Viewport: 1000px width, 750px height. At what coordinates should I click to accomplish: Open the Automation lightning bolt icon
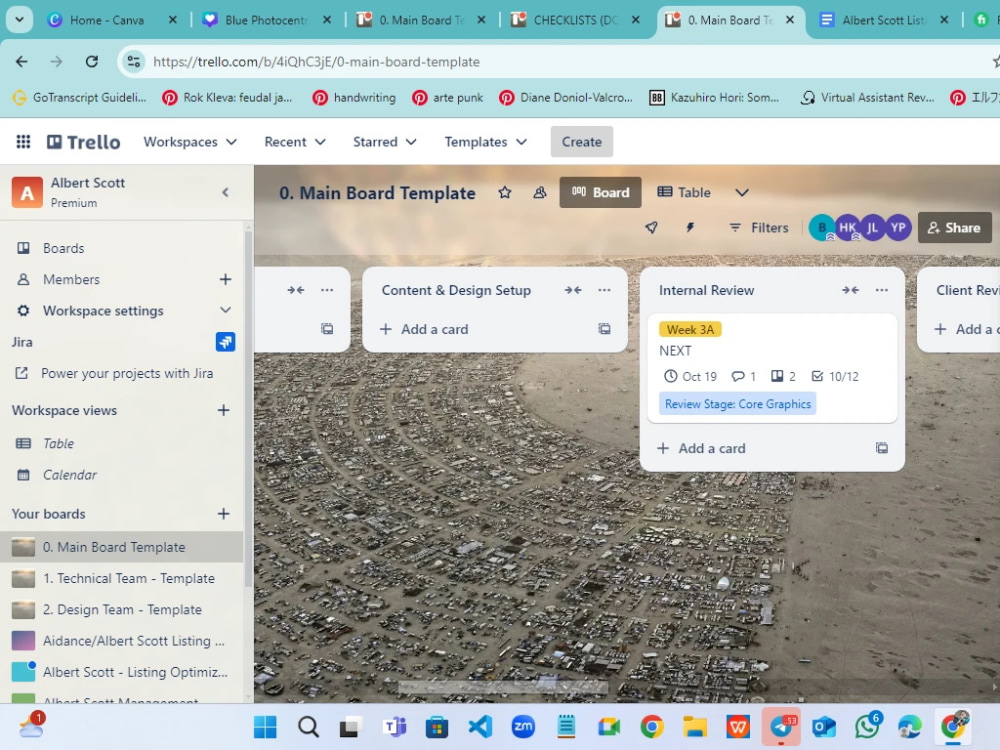(x=690, y=228)
